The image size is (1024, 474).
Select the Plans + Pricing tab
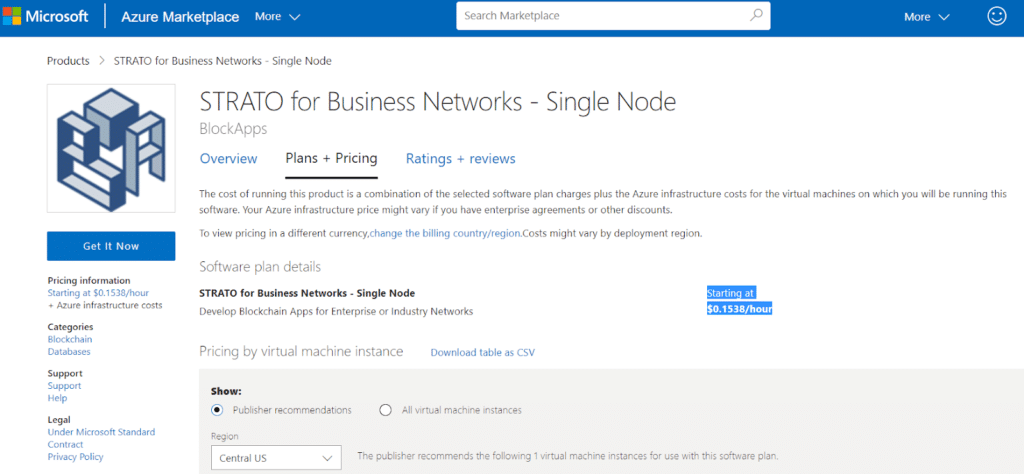click(x=332, y=159)
